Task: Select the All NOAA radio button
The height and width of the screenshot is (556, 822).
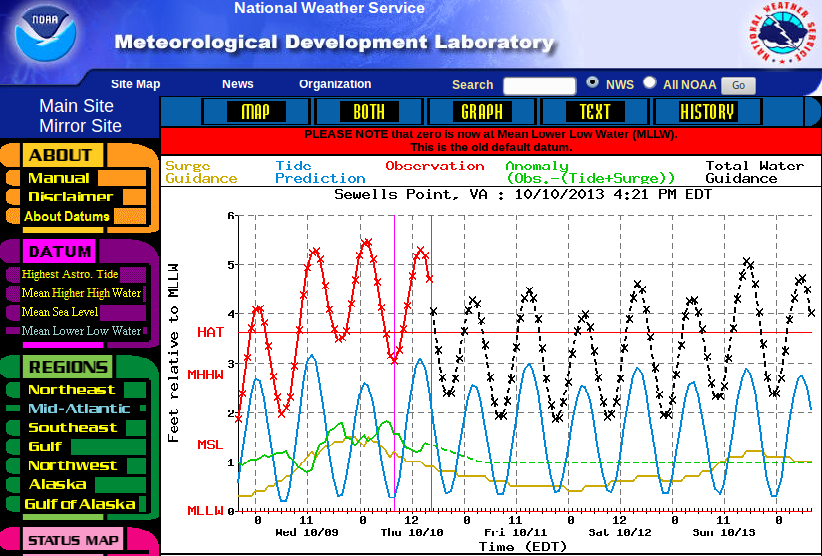Action: click(650, 84)
